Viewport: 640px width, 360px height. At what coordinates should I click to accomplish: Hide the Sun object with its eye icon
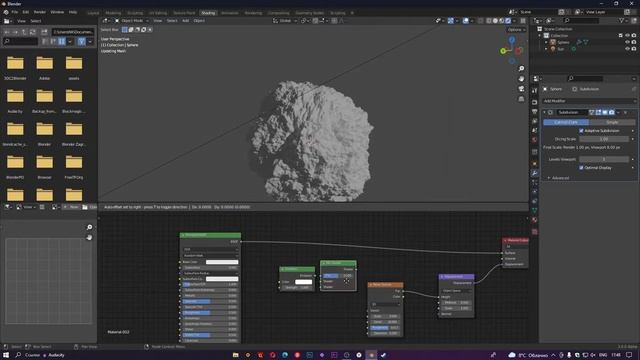(x=627, y=49)
